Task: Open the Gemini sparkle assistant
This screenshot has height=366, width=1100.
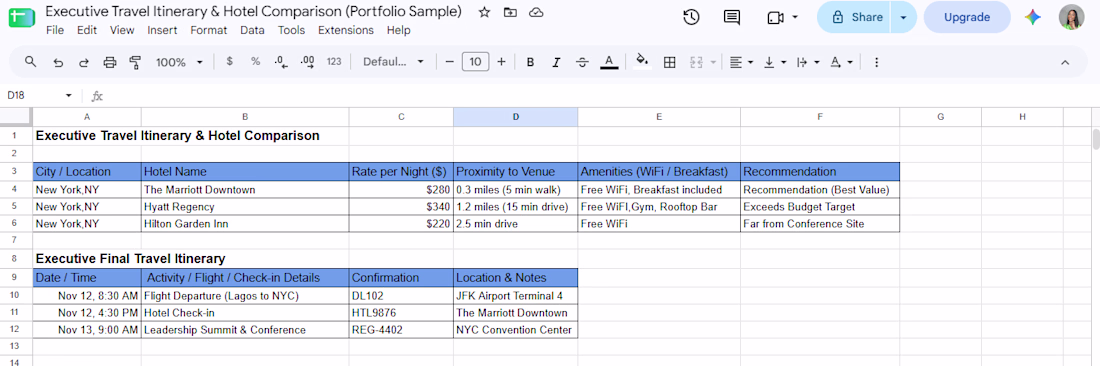Action: coord(1033,18)
